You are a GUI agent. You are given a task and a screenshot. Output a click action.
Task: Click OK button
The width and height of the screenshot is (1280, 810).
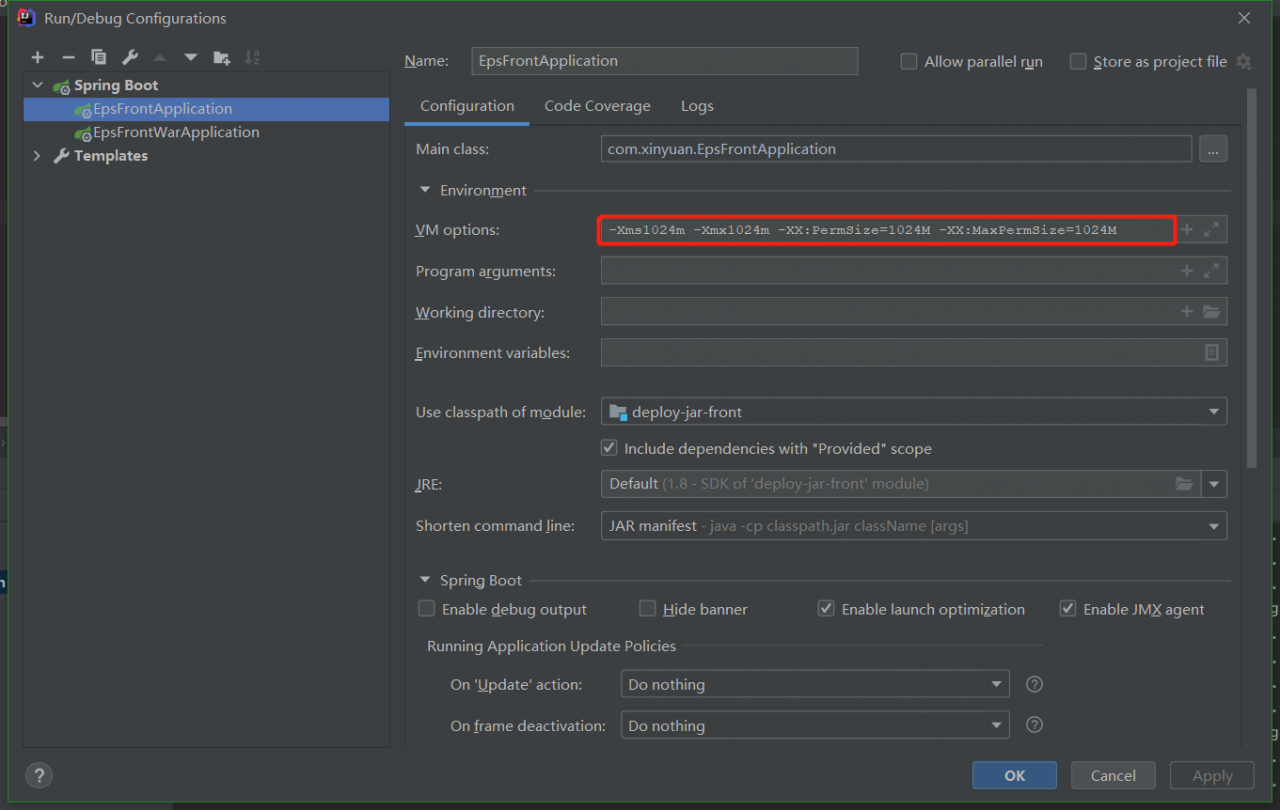1015,776
